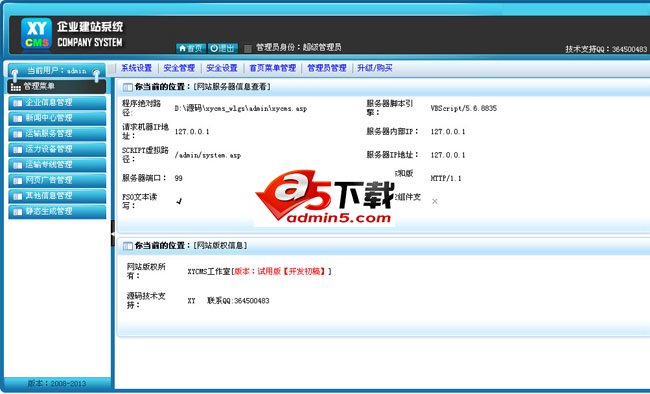
Task: Expand 运输专线管理 sidebar section
Action: [x=57, y=165]
